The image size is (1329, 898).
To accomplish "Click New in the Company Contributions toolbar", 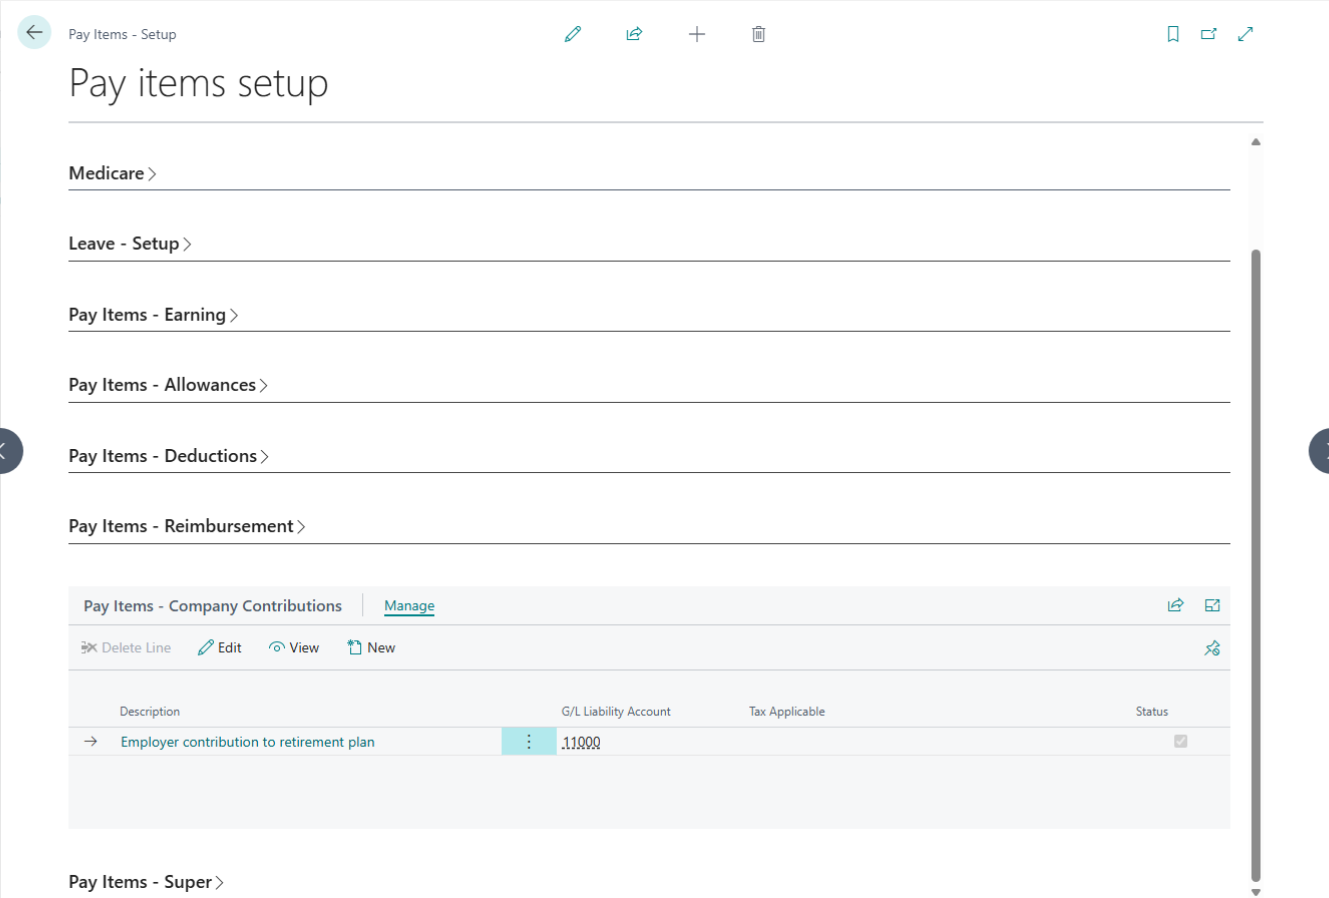I will (x=371, y=647).
